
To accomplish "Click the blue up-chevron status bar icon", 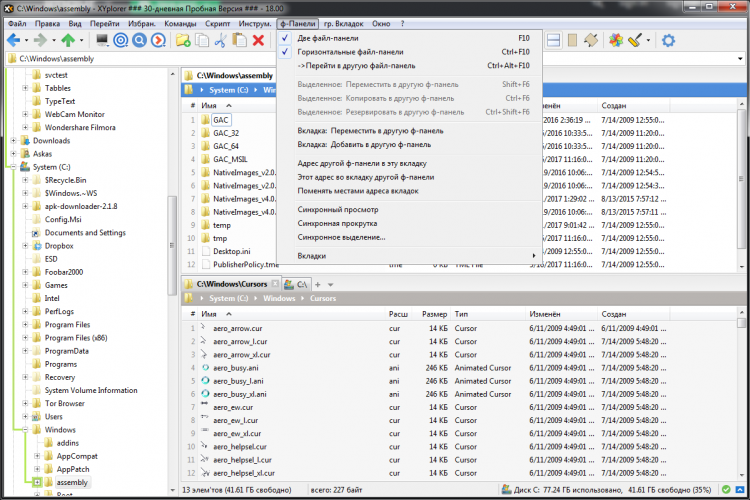I will pyautogui.click(x=740, y=490).
